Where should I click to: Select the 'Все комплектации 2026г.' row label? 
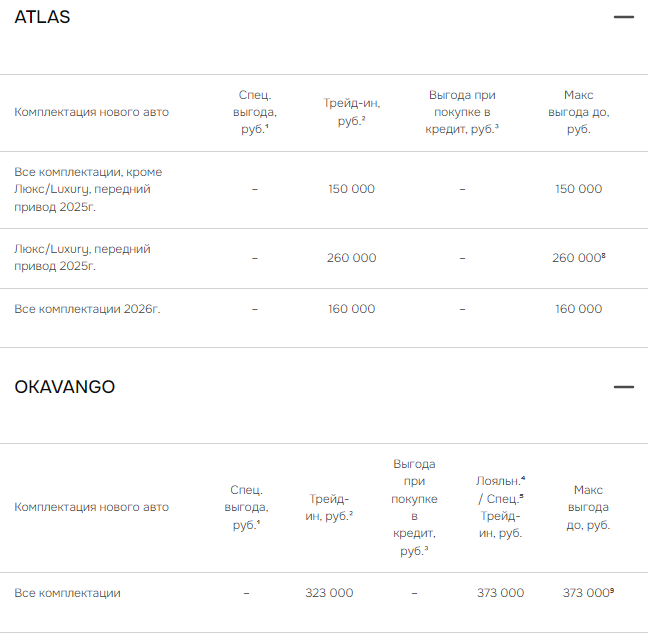pyautogui.click(x=87, y=309)
